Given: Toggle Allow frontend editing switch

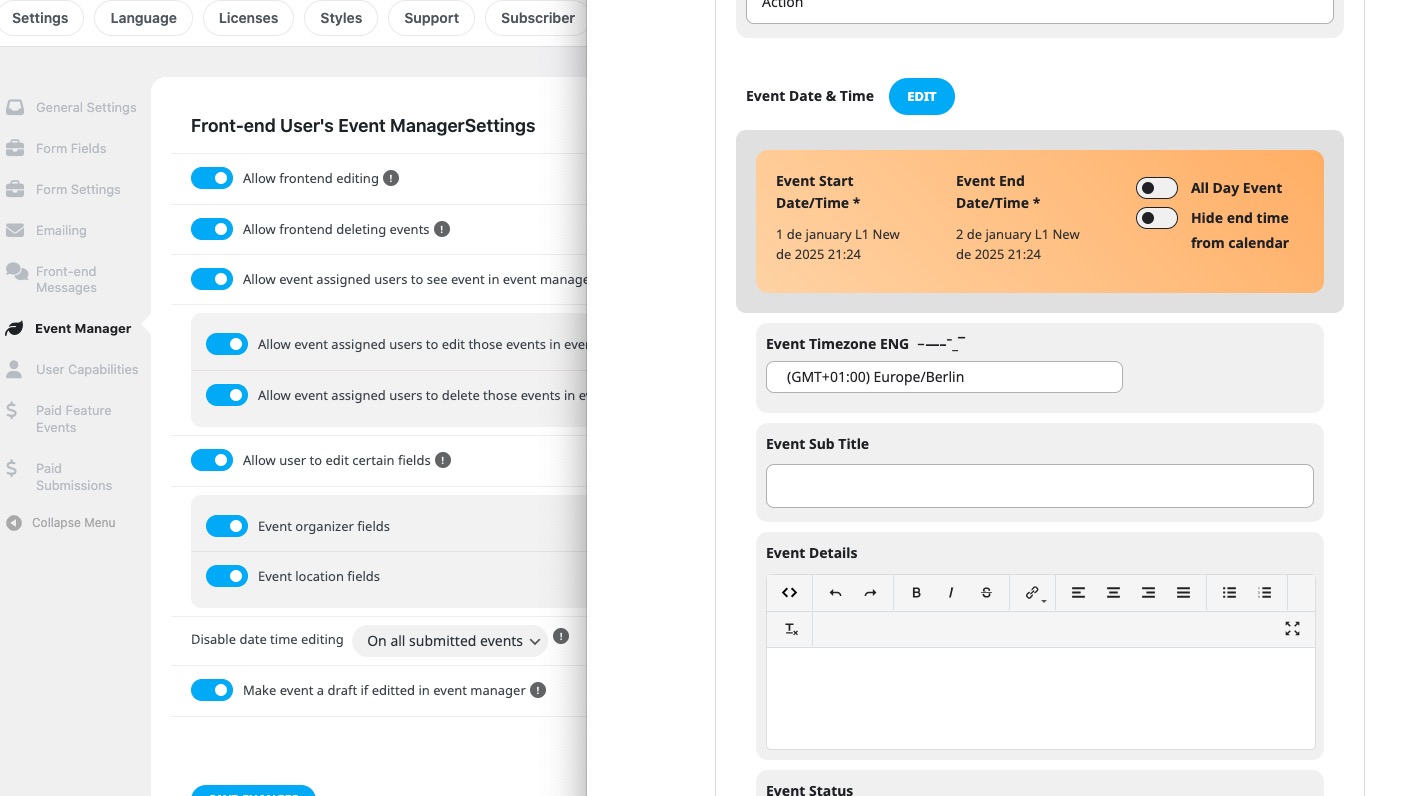Looking at the screenshot, I should coord(212,178).
